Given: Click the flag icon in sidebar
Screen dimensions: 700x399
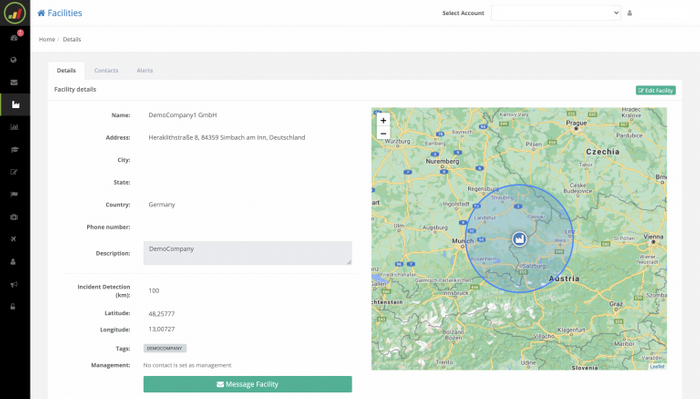Looking at the screenshot, I should pyautogui.click(x=14, y=194).
